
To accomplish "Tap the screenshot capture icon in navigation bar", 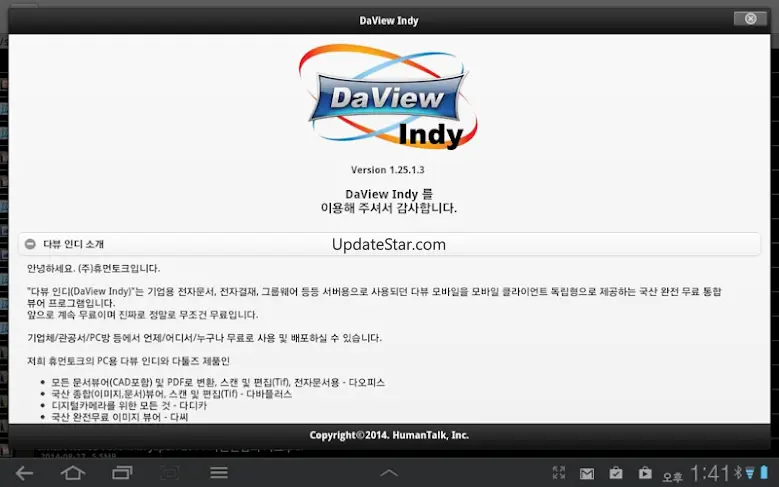I will tap(170, 472).
